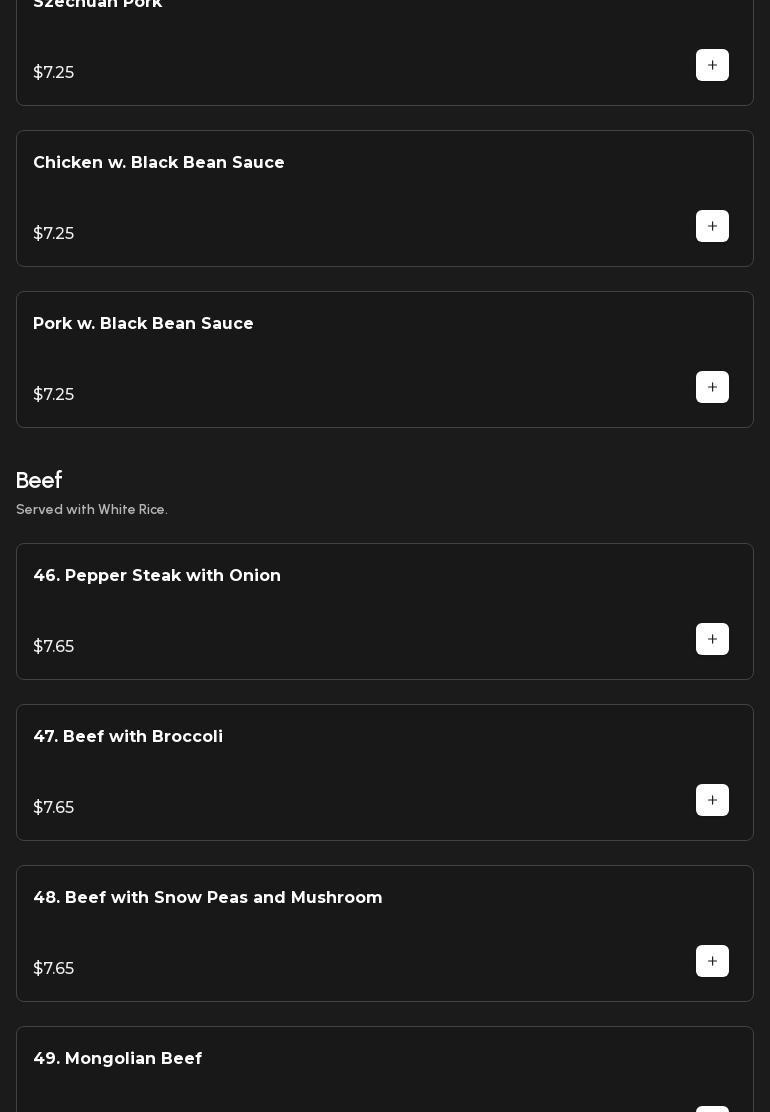Click the $7.25 price under Szechuan Pork
770x1112 pixels.
(x=54, y=73)
